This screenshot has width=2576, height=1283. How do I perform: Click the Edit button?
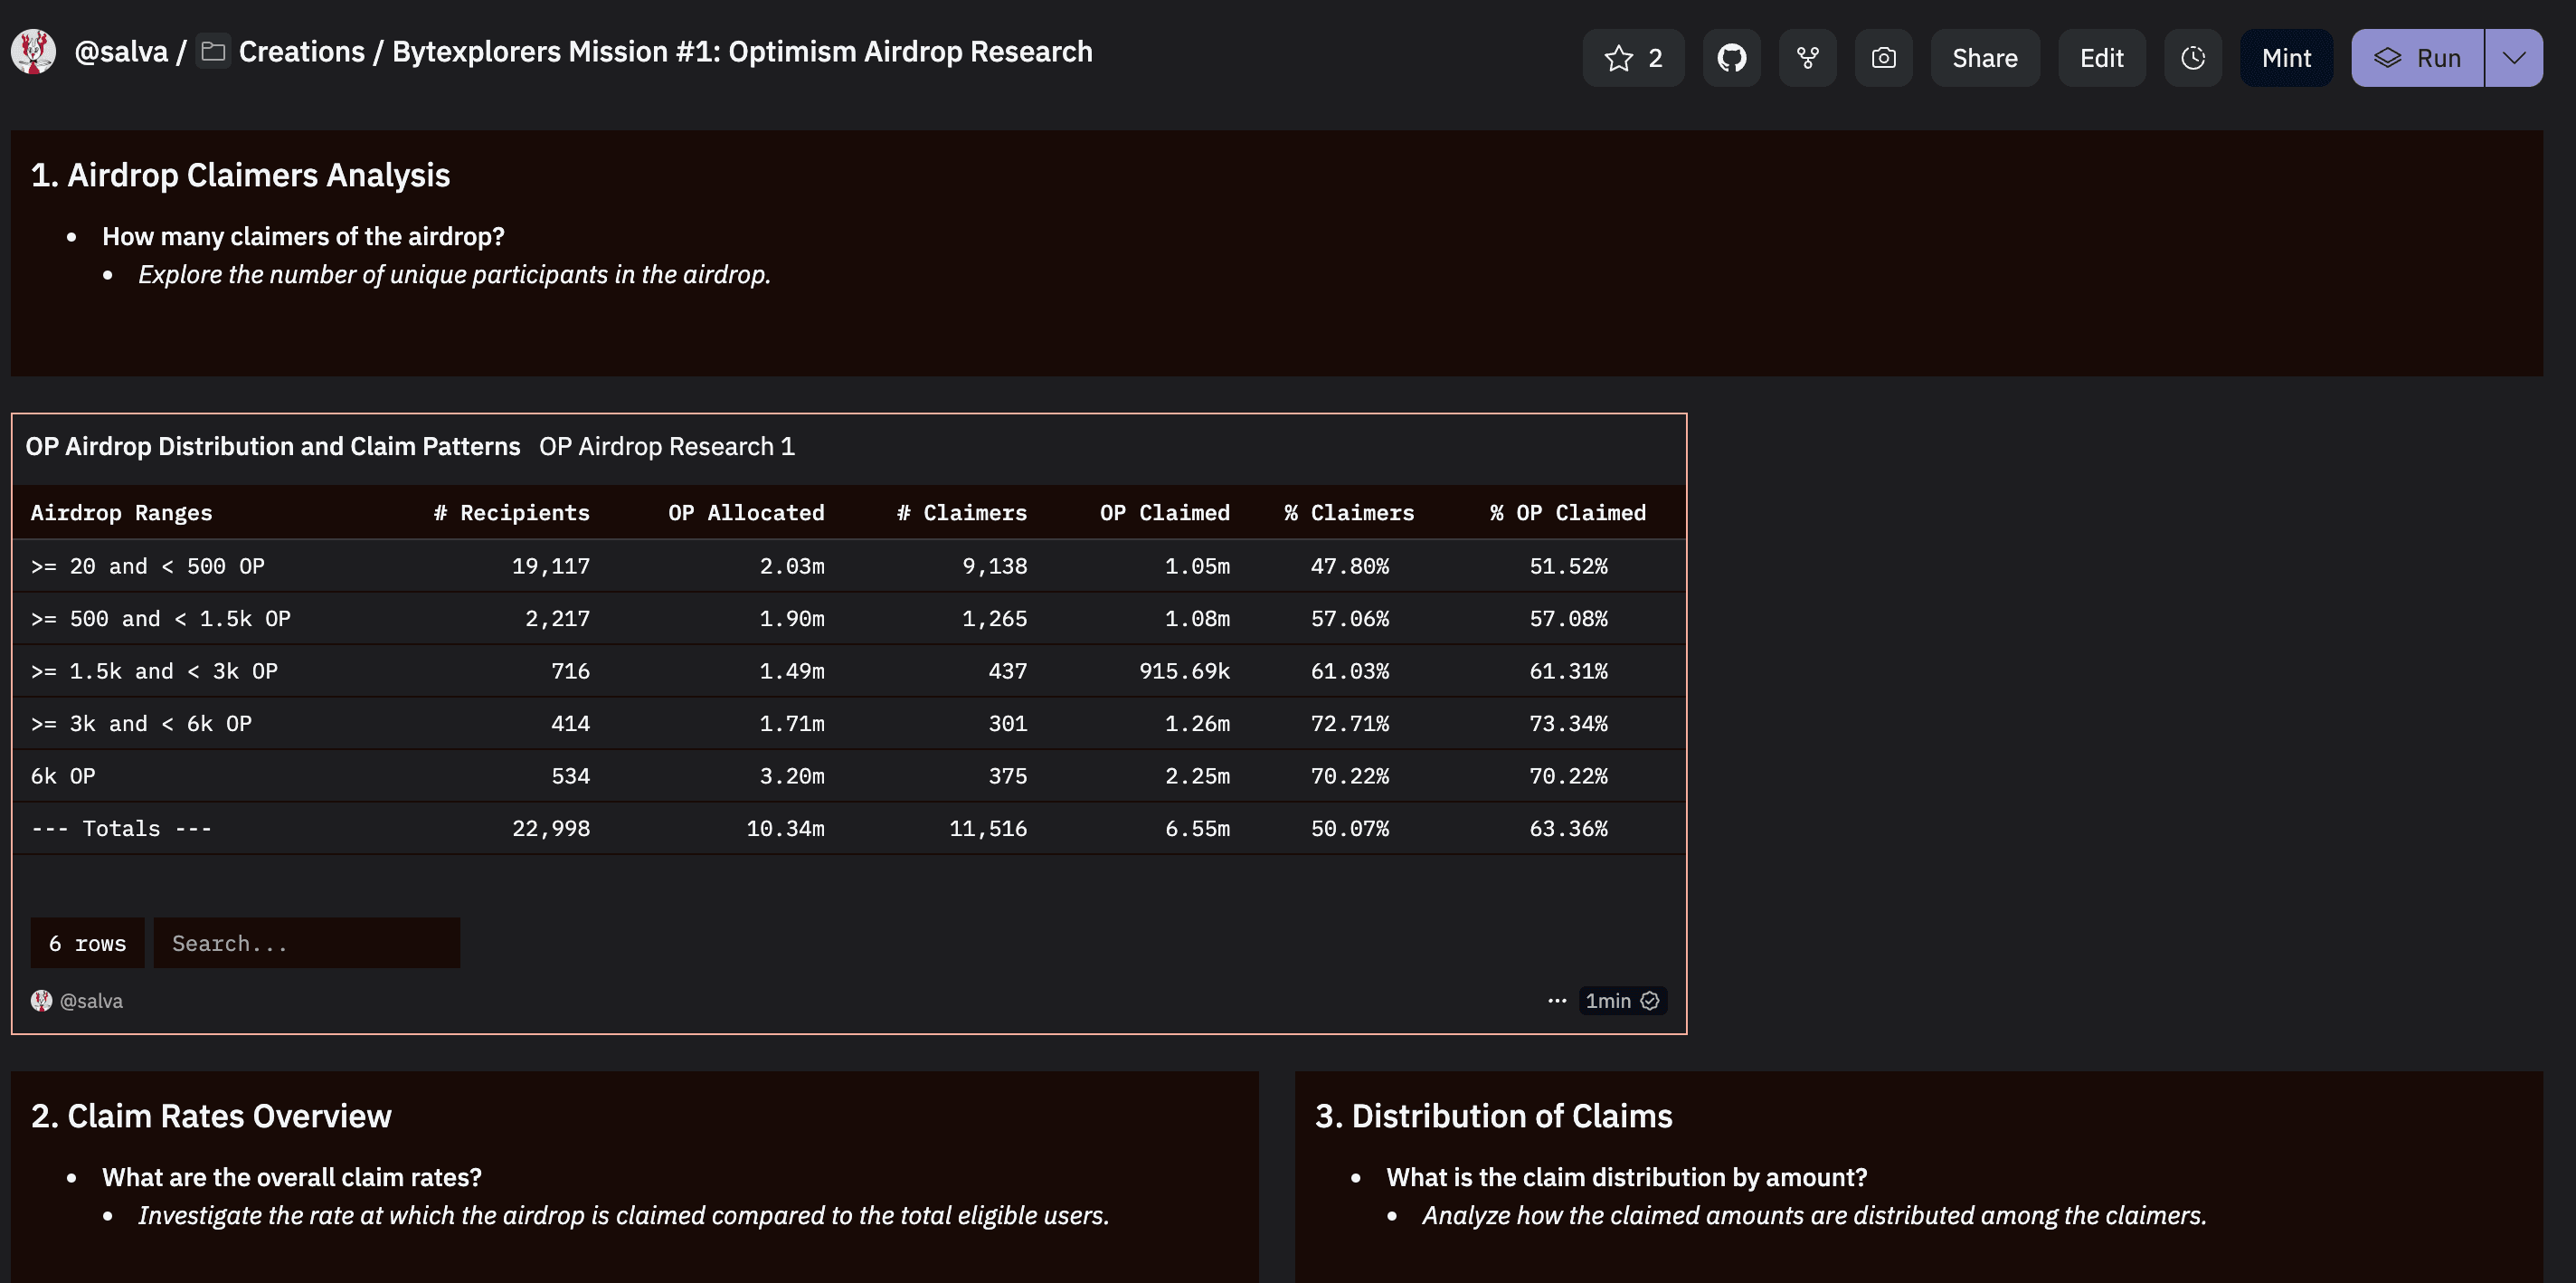2101,58
